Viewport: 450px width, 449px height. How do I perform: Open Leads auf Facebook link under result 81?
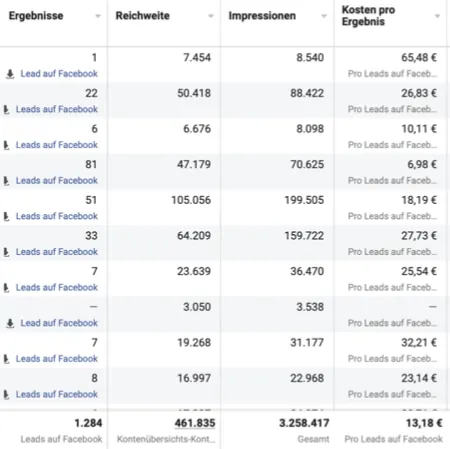[x=57, y=181]
